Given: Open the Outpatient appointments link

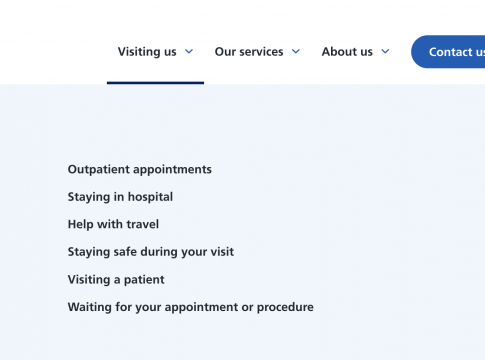Looking at the screenshot, I should tap(140, 170).
